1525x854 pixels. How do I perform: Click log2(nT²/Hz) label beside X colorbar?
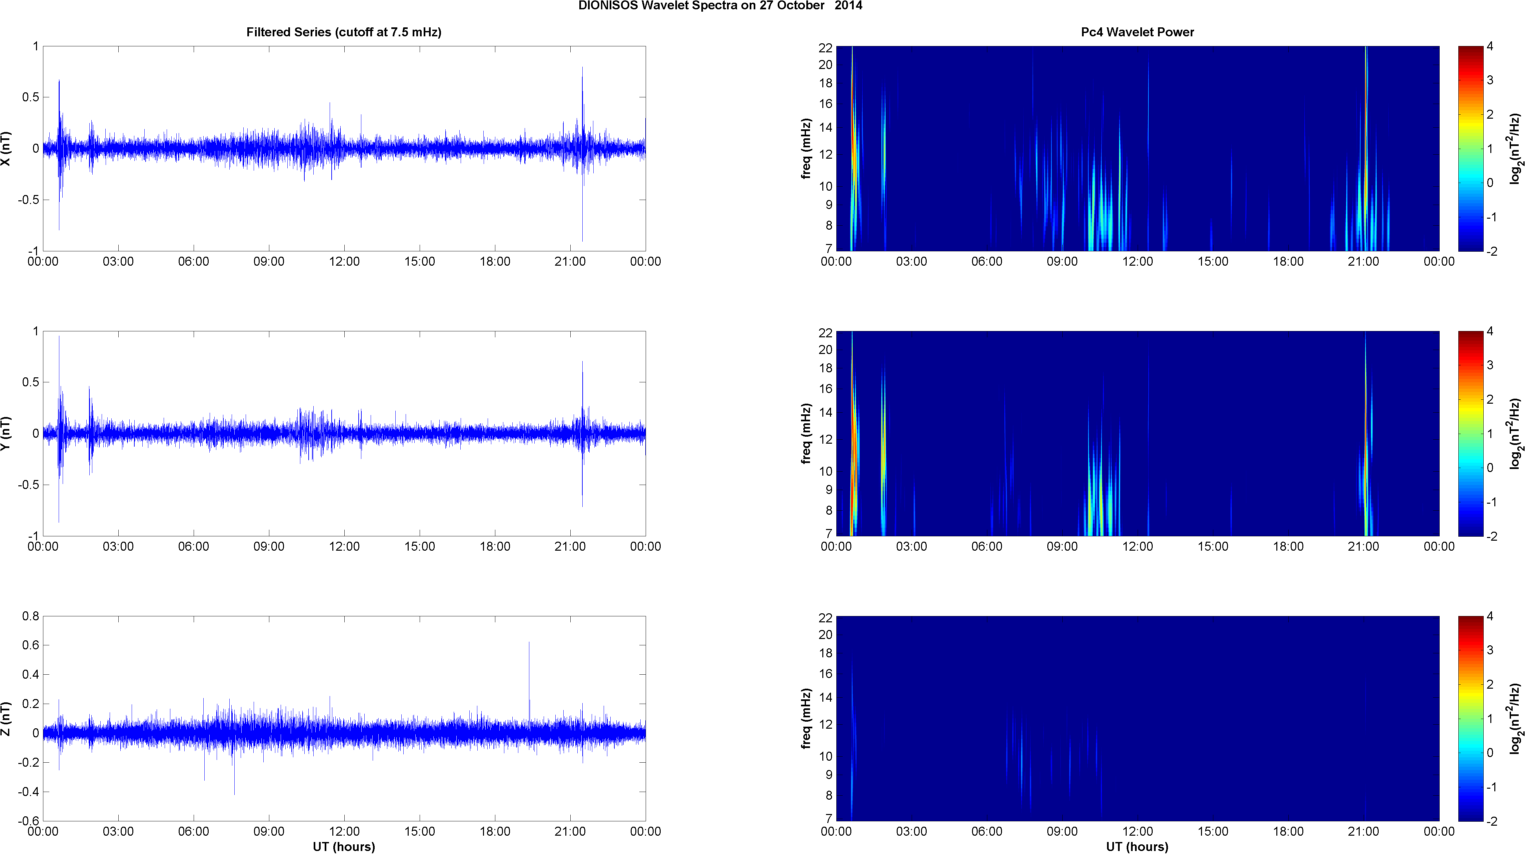(x=1516, y=148)
